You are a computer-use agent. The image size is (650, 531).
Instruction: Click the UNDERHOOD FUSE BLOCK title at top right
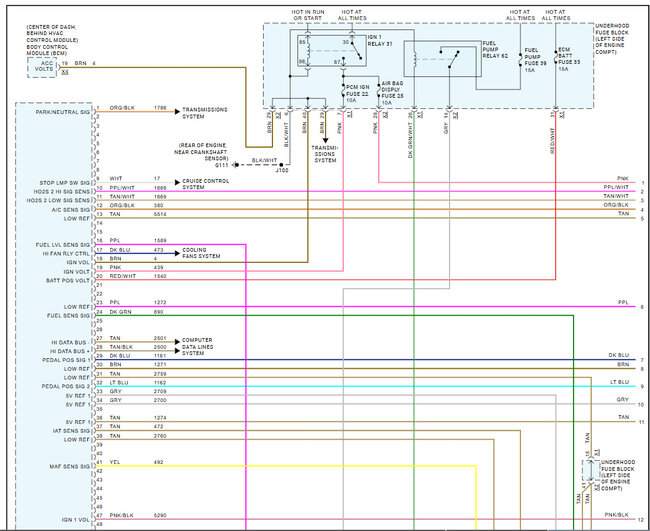pos(612,39)
